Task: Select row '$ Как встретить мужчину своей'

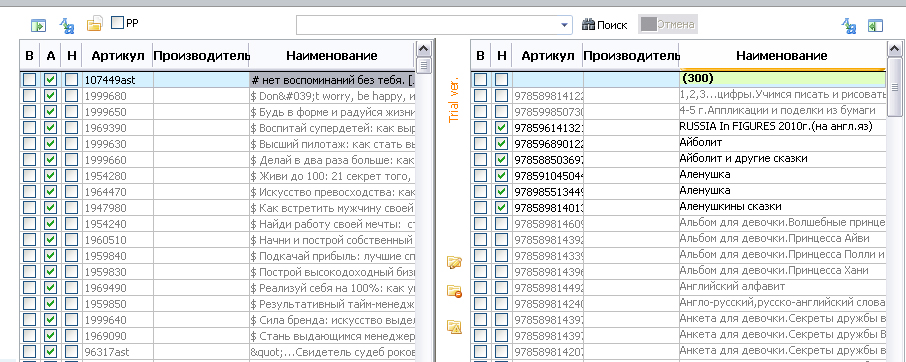Action: 218,207
